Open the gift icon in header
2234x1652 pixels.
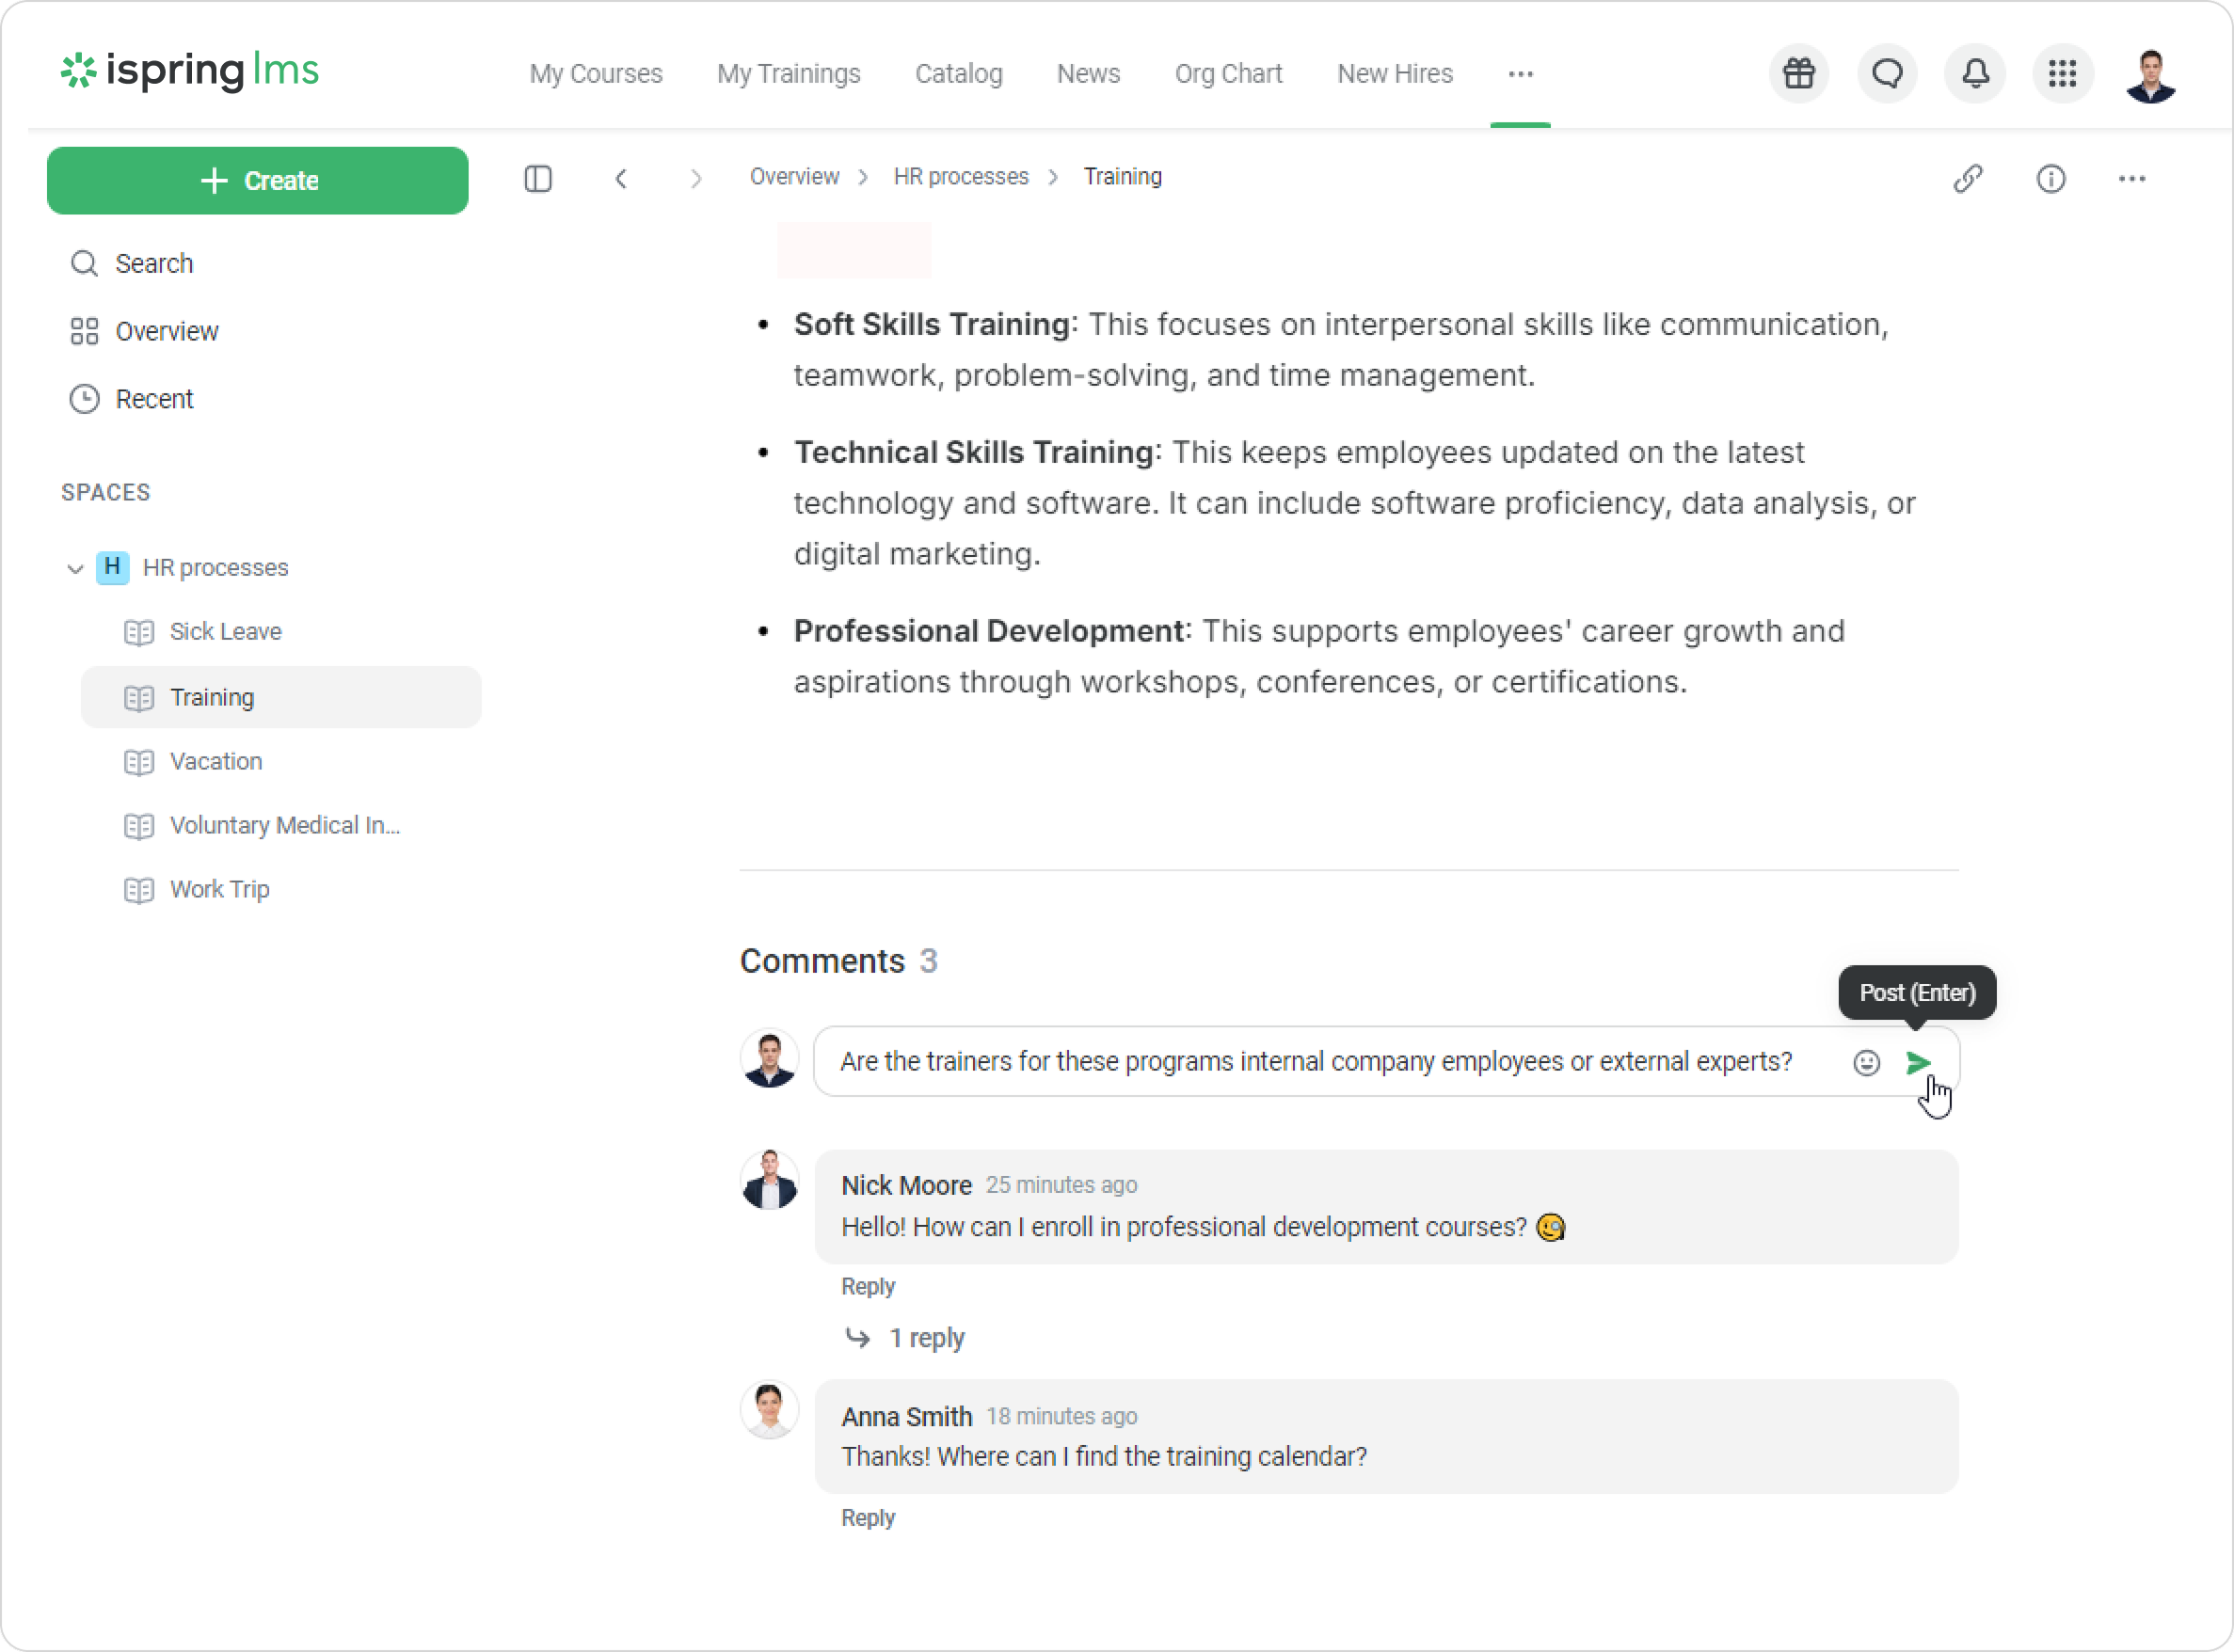[1799, 73]
